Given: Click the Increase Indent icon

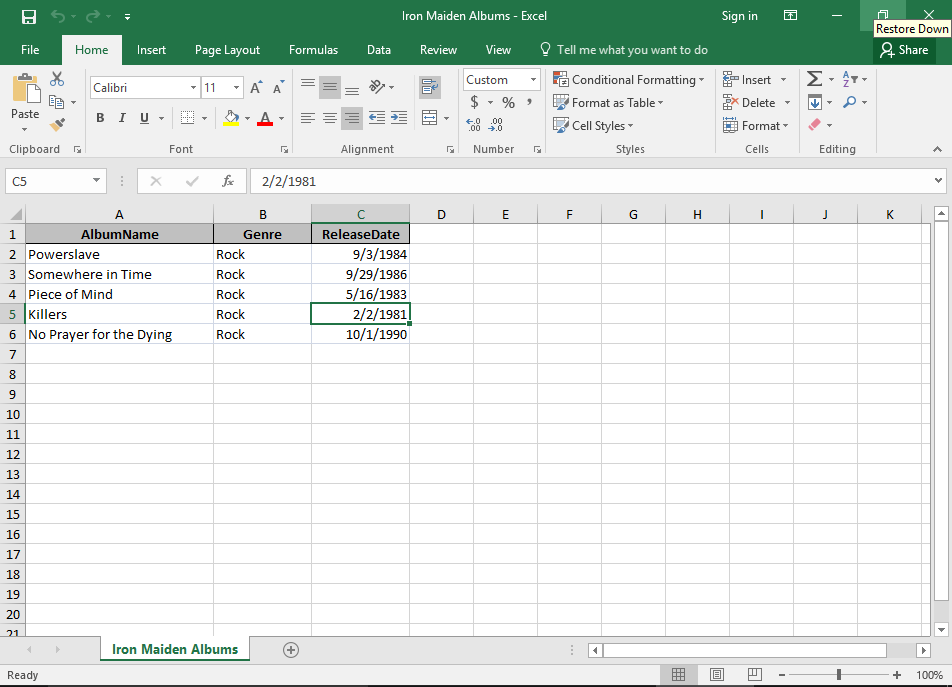Looking at the screenshot, I should click(399, 118).
